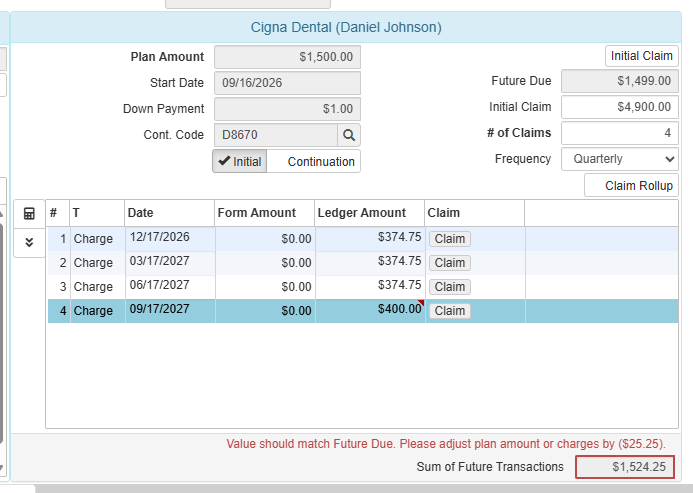Click ledger amount $374.75 in row 2

click(x=370, y=261)
